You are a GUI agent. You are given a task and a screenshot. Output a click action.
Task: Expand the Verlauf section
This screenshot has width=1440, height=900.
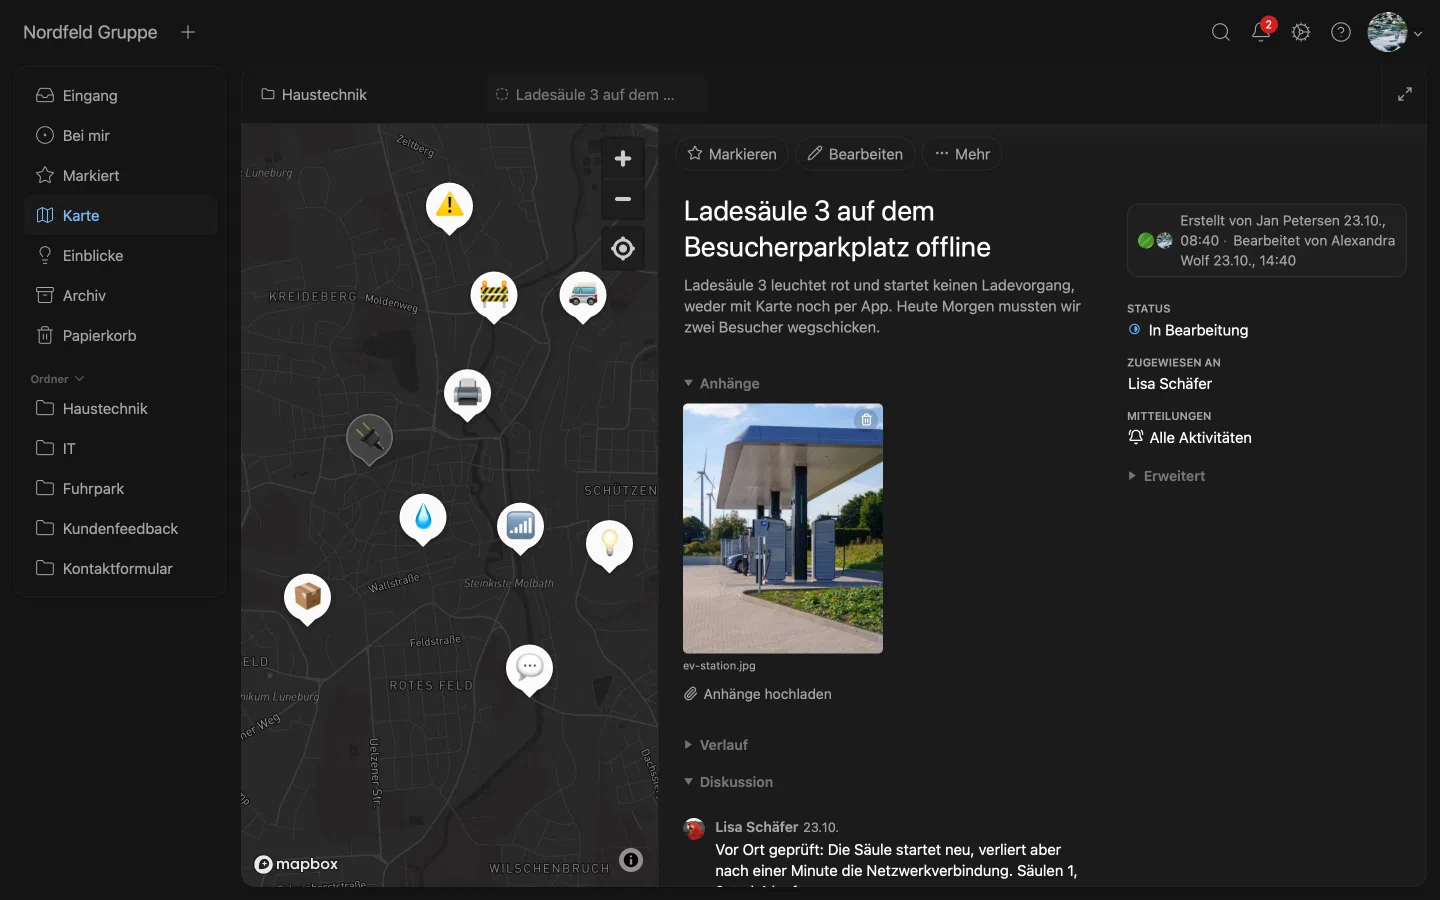click(x=716, y=745)
